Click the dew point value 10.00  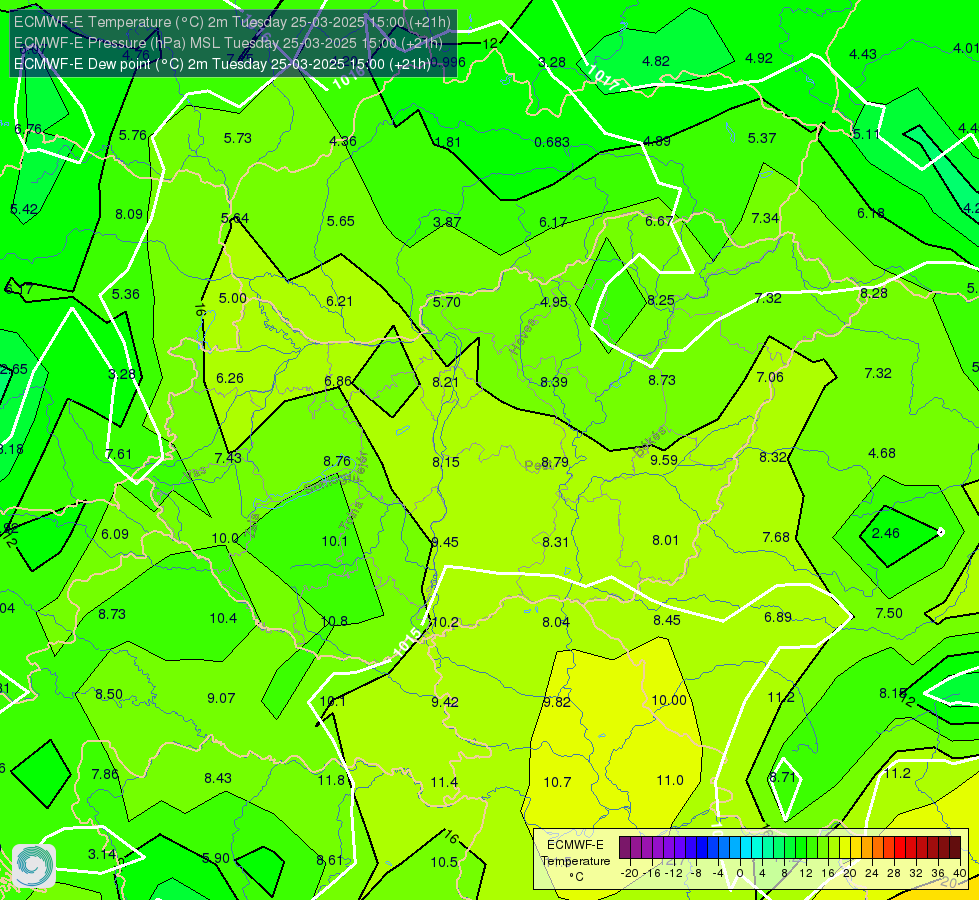[669, 701]
